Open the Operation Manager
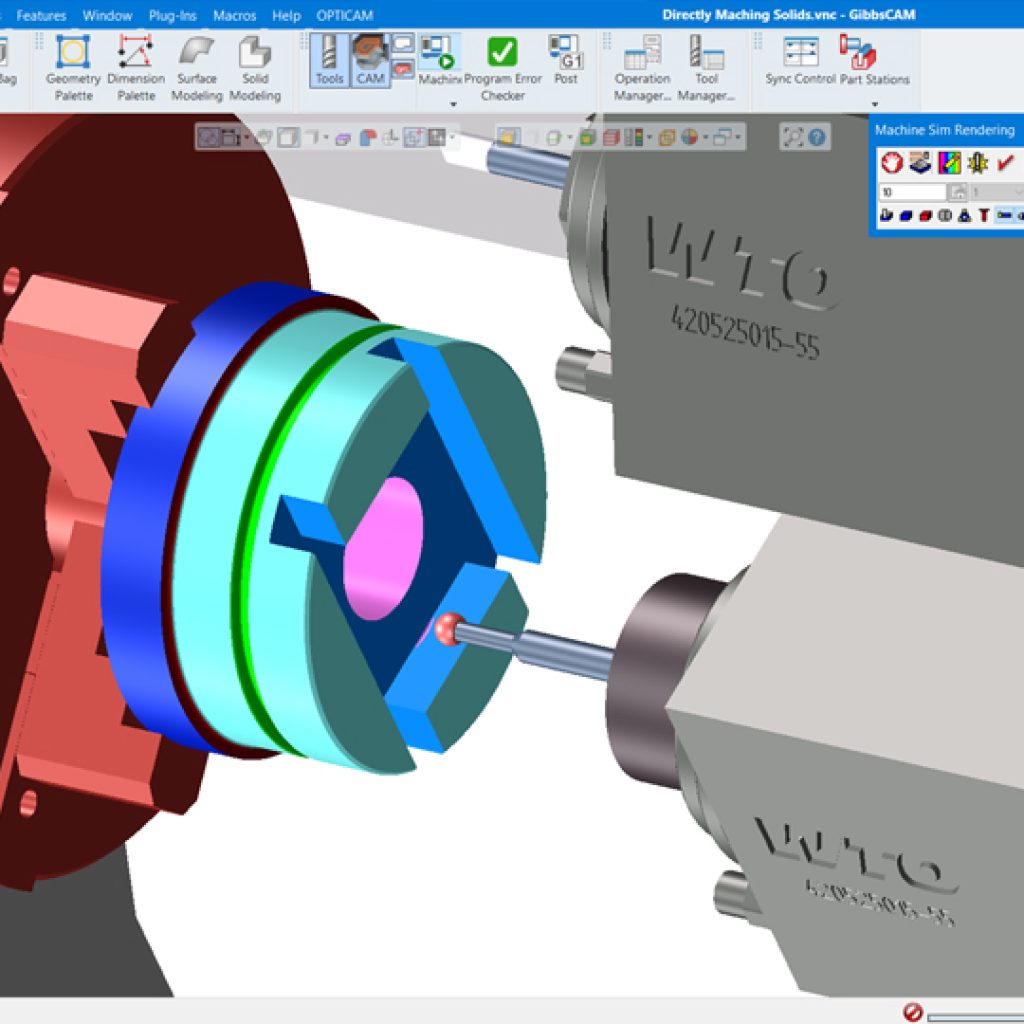1024x1024 pixels. [x=642, y=66]
